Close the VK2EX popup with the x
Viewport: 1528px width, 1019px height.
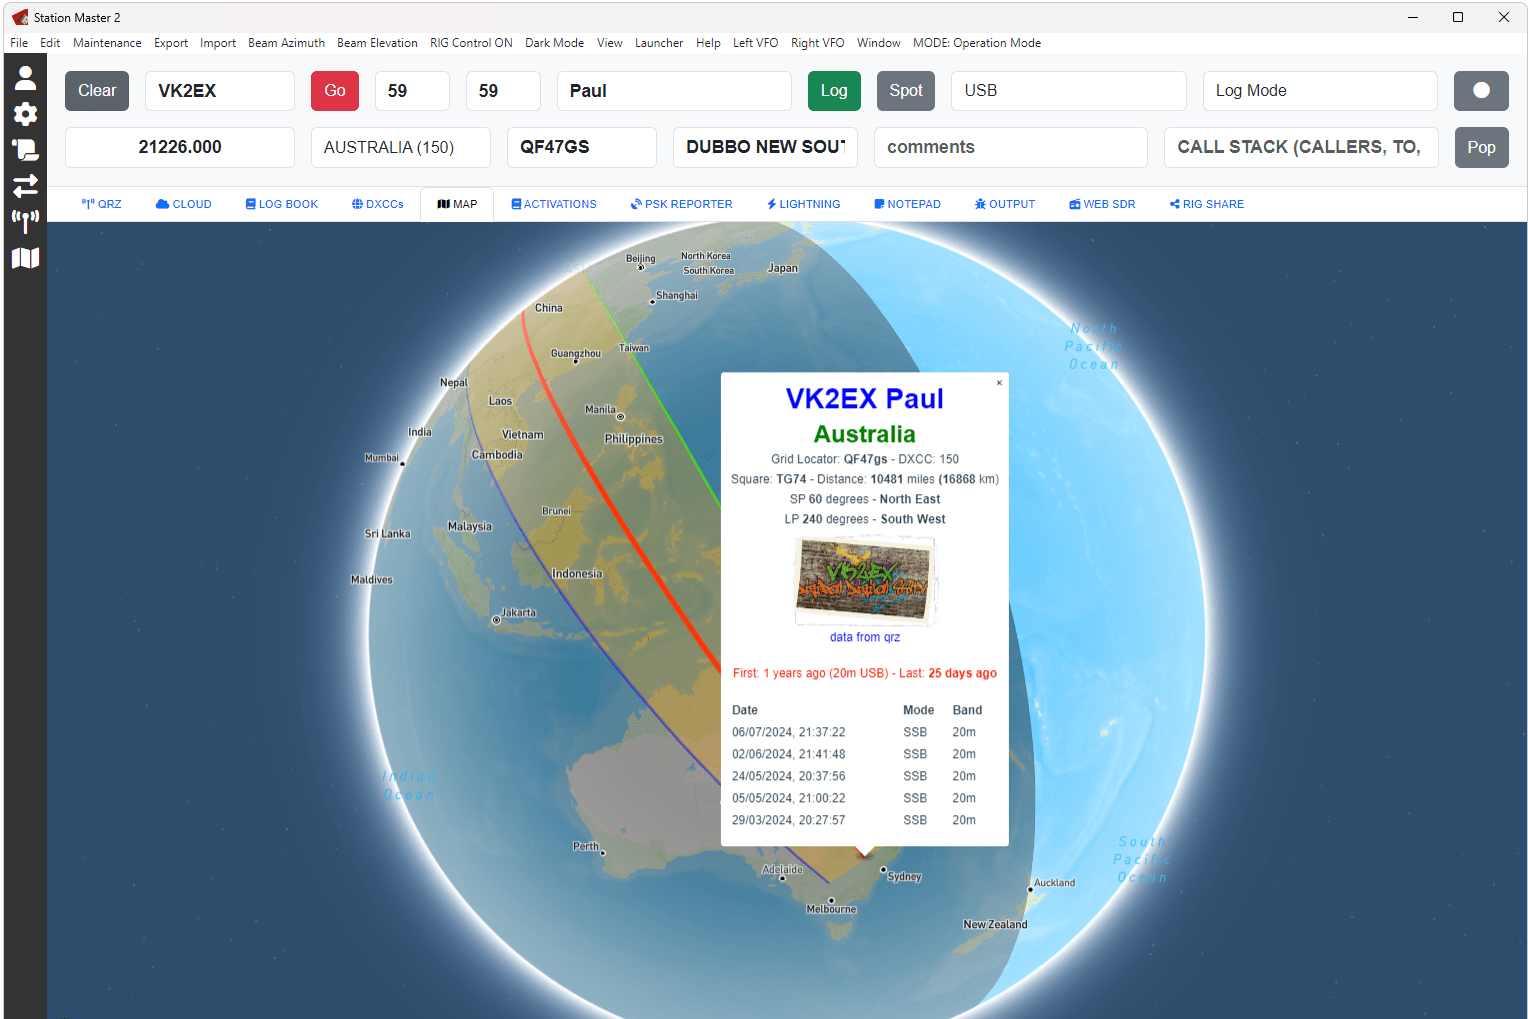(998, 383)
